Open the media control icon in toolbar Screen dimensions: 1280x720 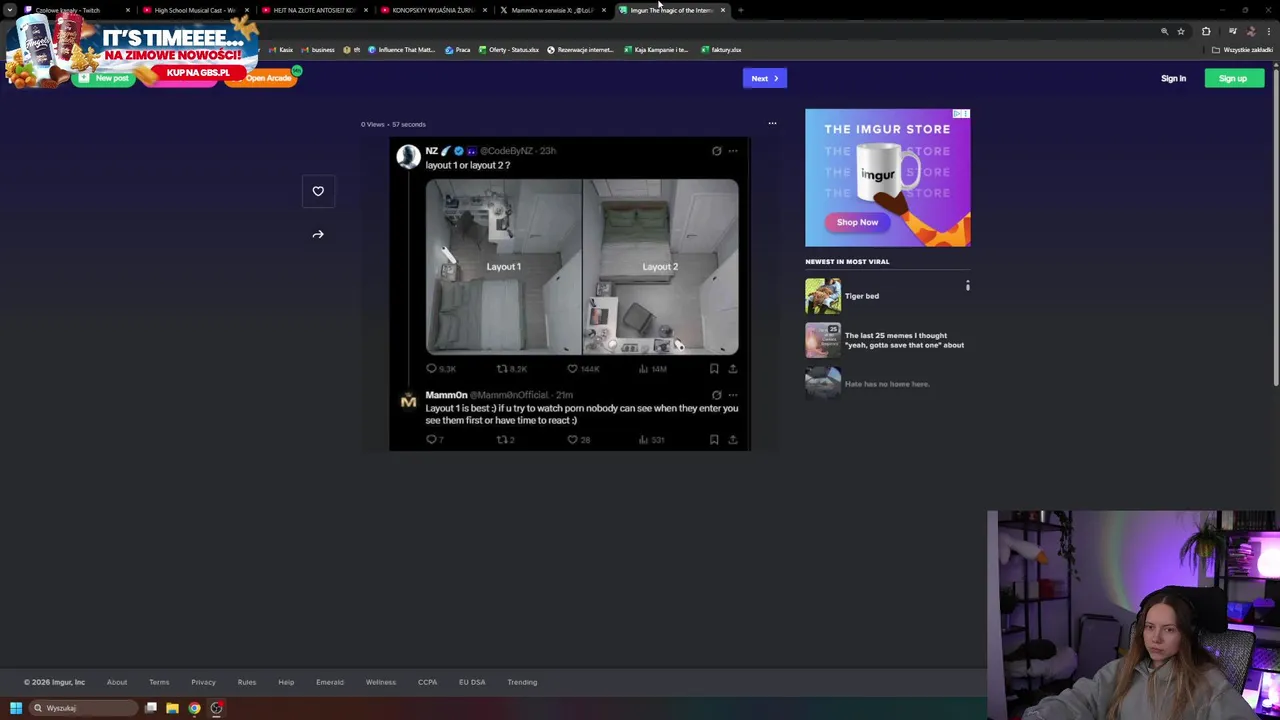tap(1232, 31)
